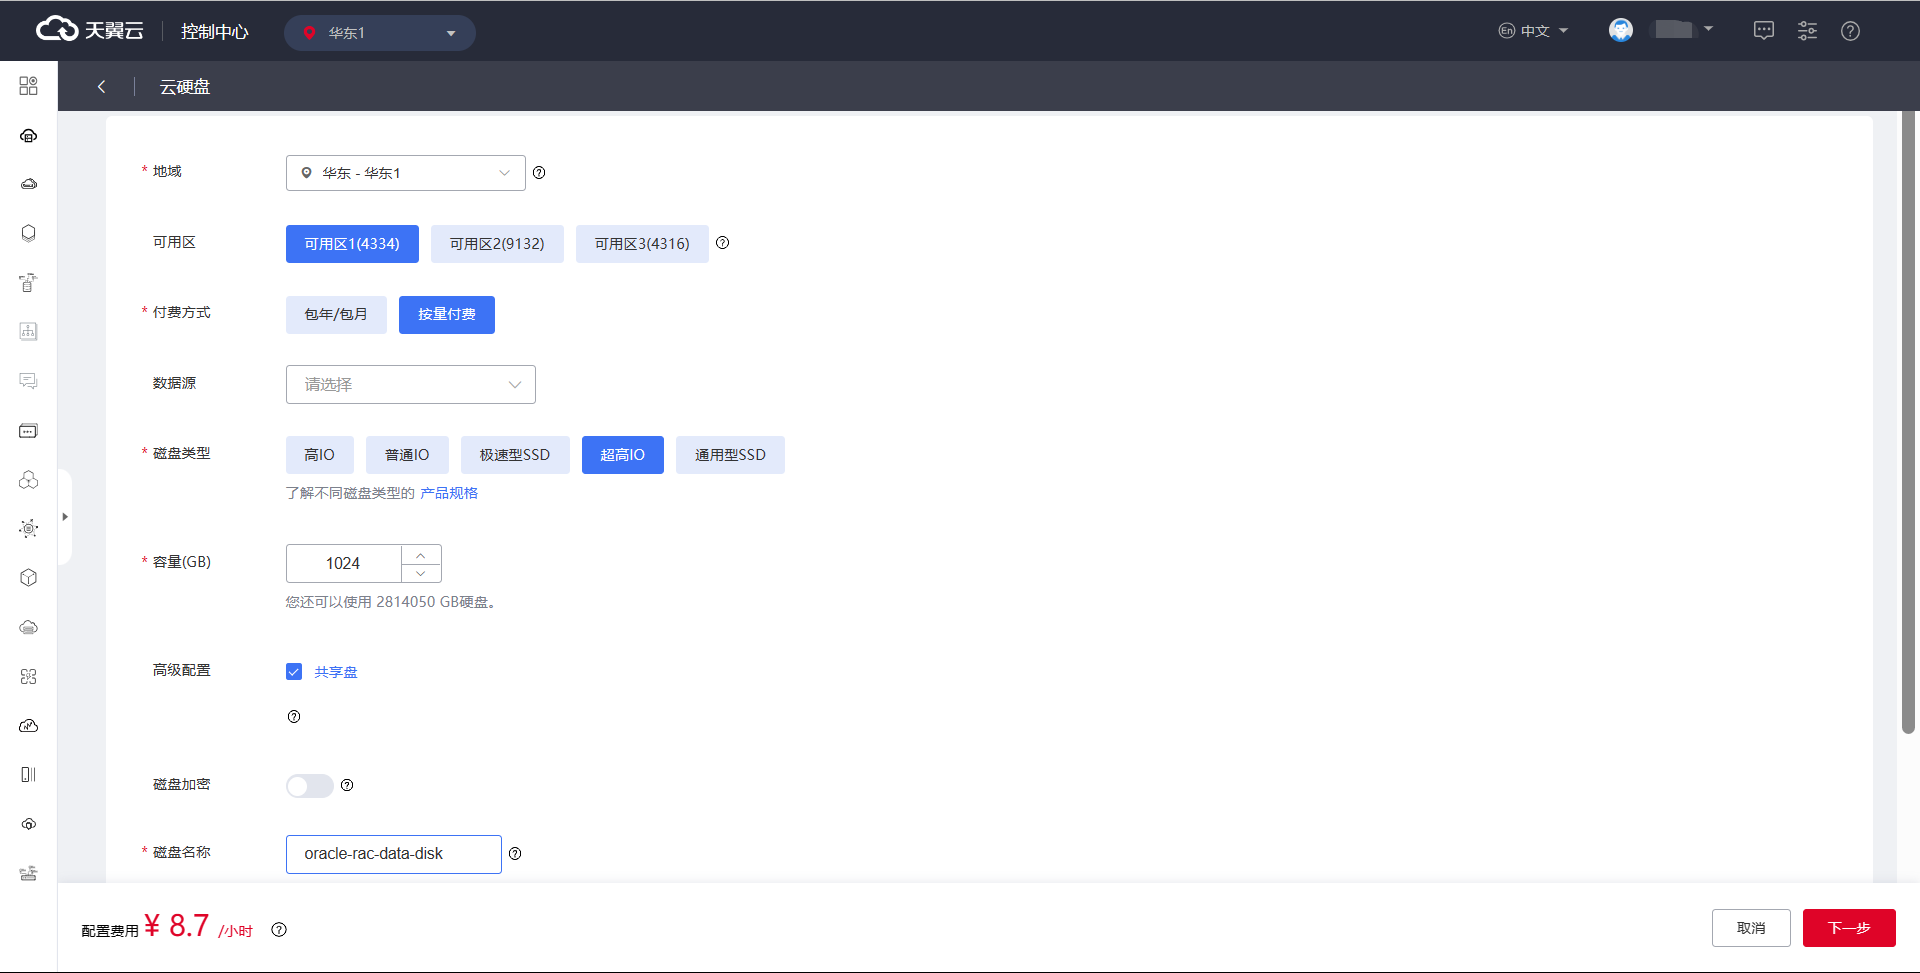Open the 产品规格 link

pyautogui.click(x=449, y=493)
